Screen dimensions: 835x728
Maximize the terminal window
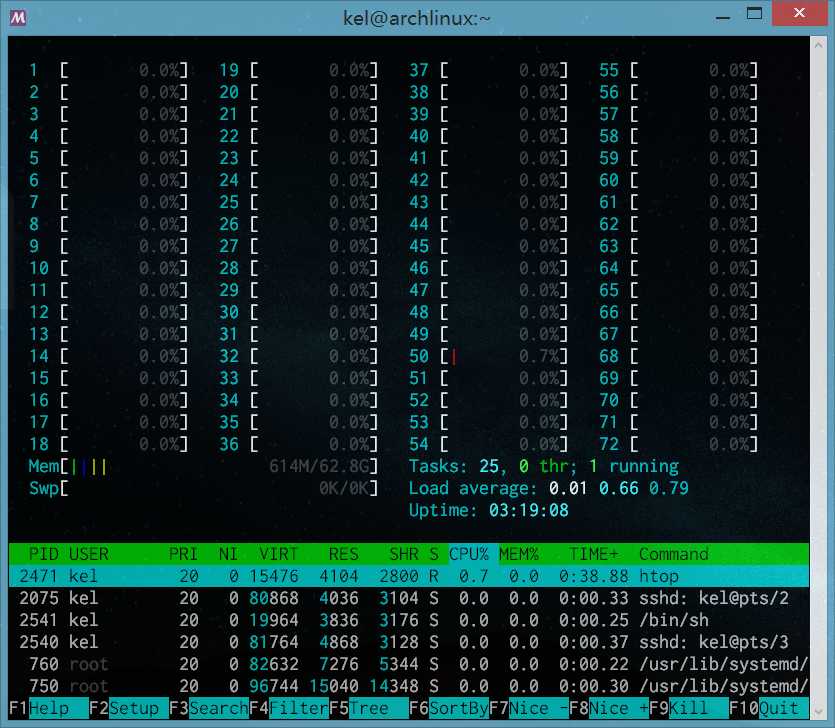tap(754, 13)
